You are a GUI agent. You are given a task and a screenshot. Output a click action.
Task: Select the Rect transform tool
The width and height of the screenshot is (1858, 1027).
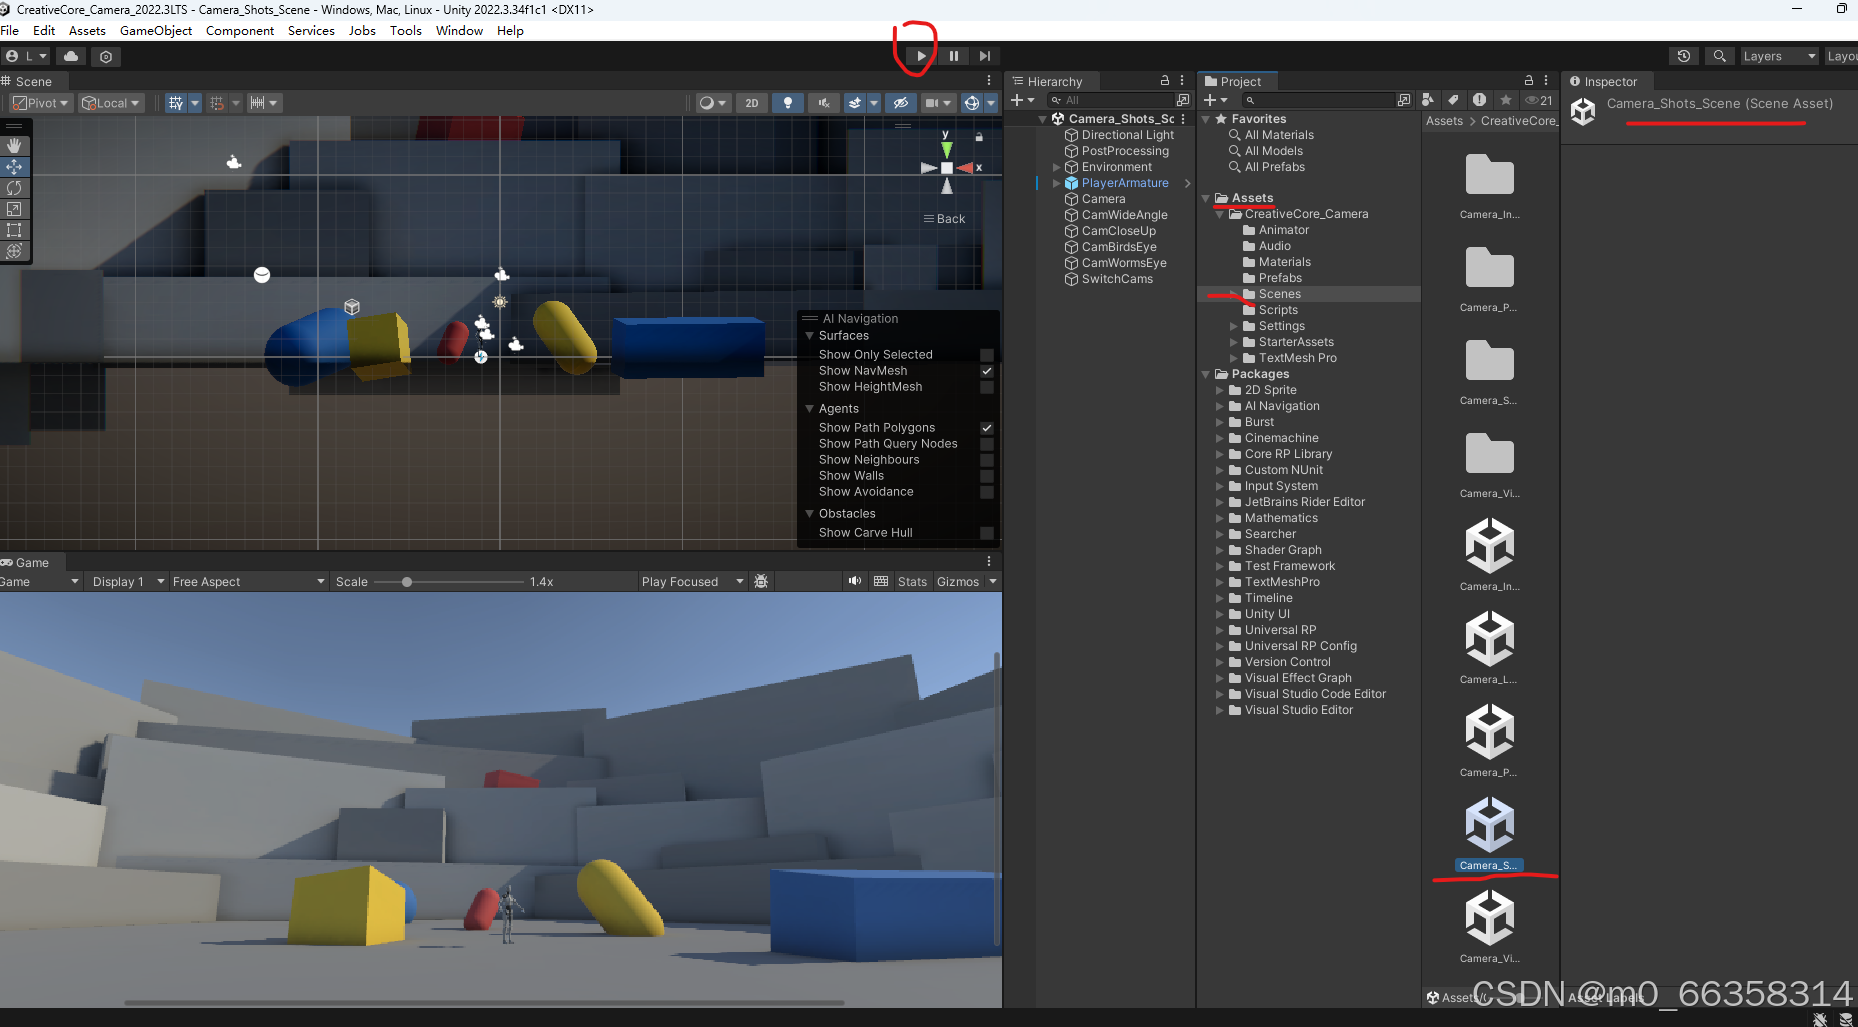[14, 230]
